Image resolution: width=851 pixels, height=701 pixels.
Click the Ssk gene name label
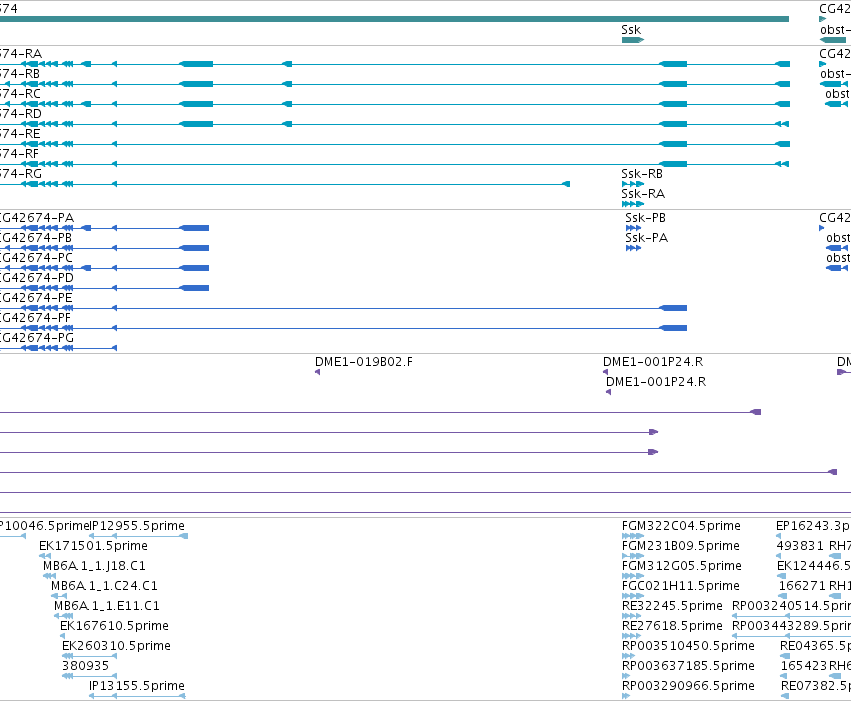631,30
